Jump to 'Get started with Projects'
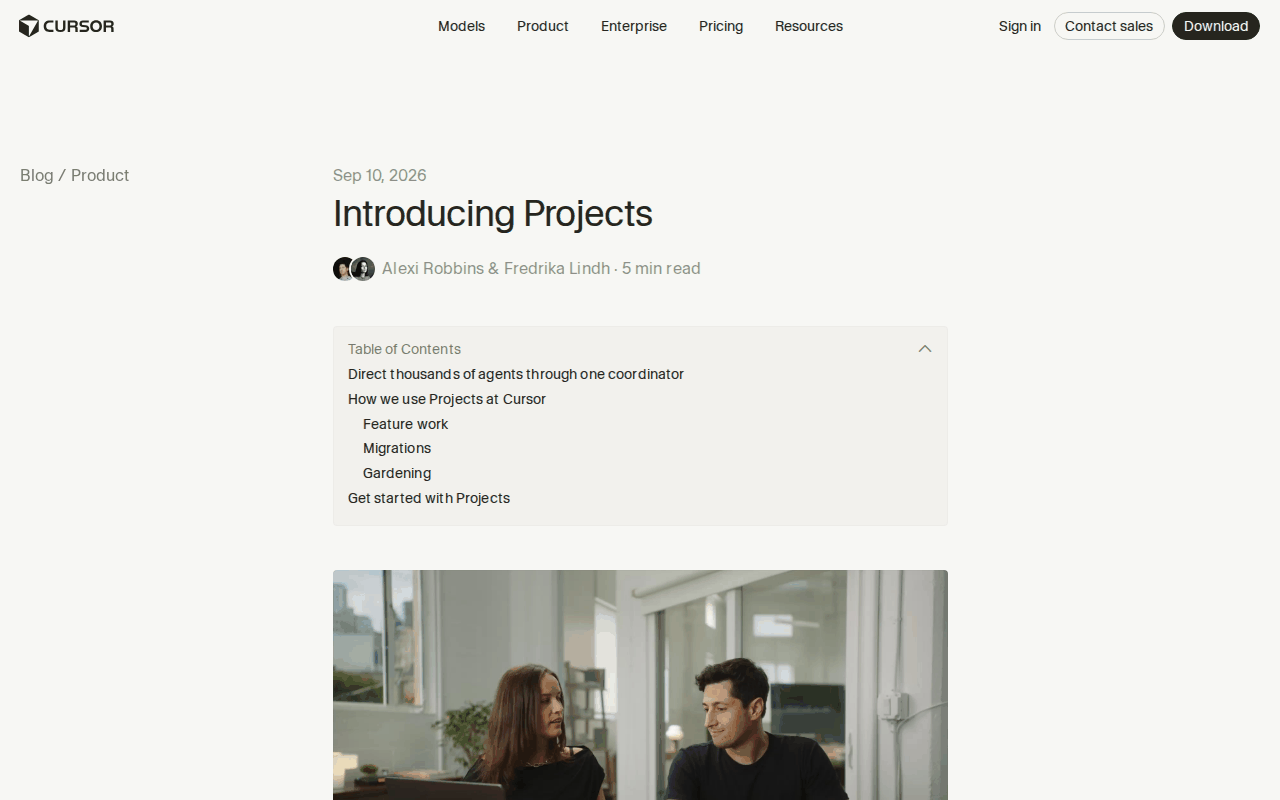This screenshot has width=1280, height=800. [x=429, y=498]
